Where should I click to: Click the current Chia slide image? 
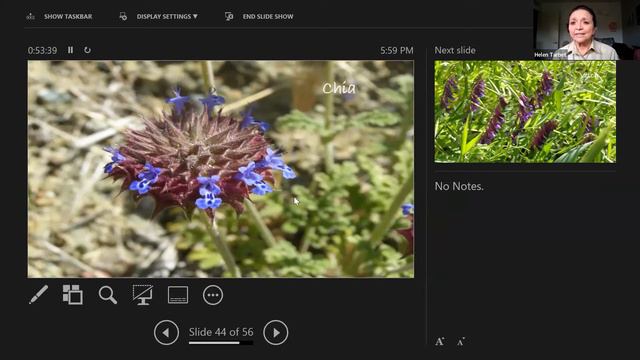click(221, 169)
